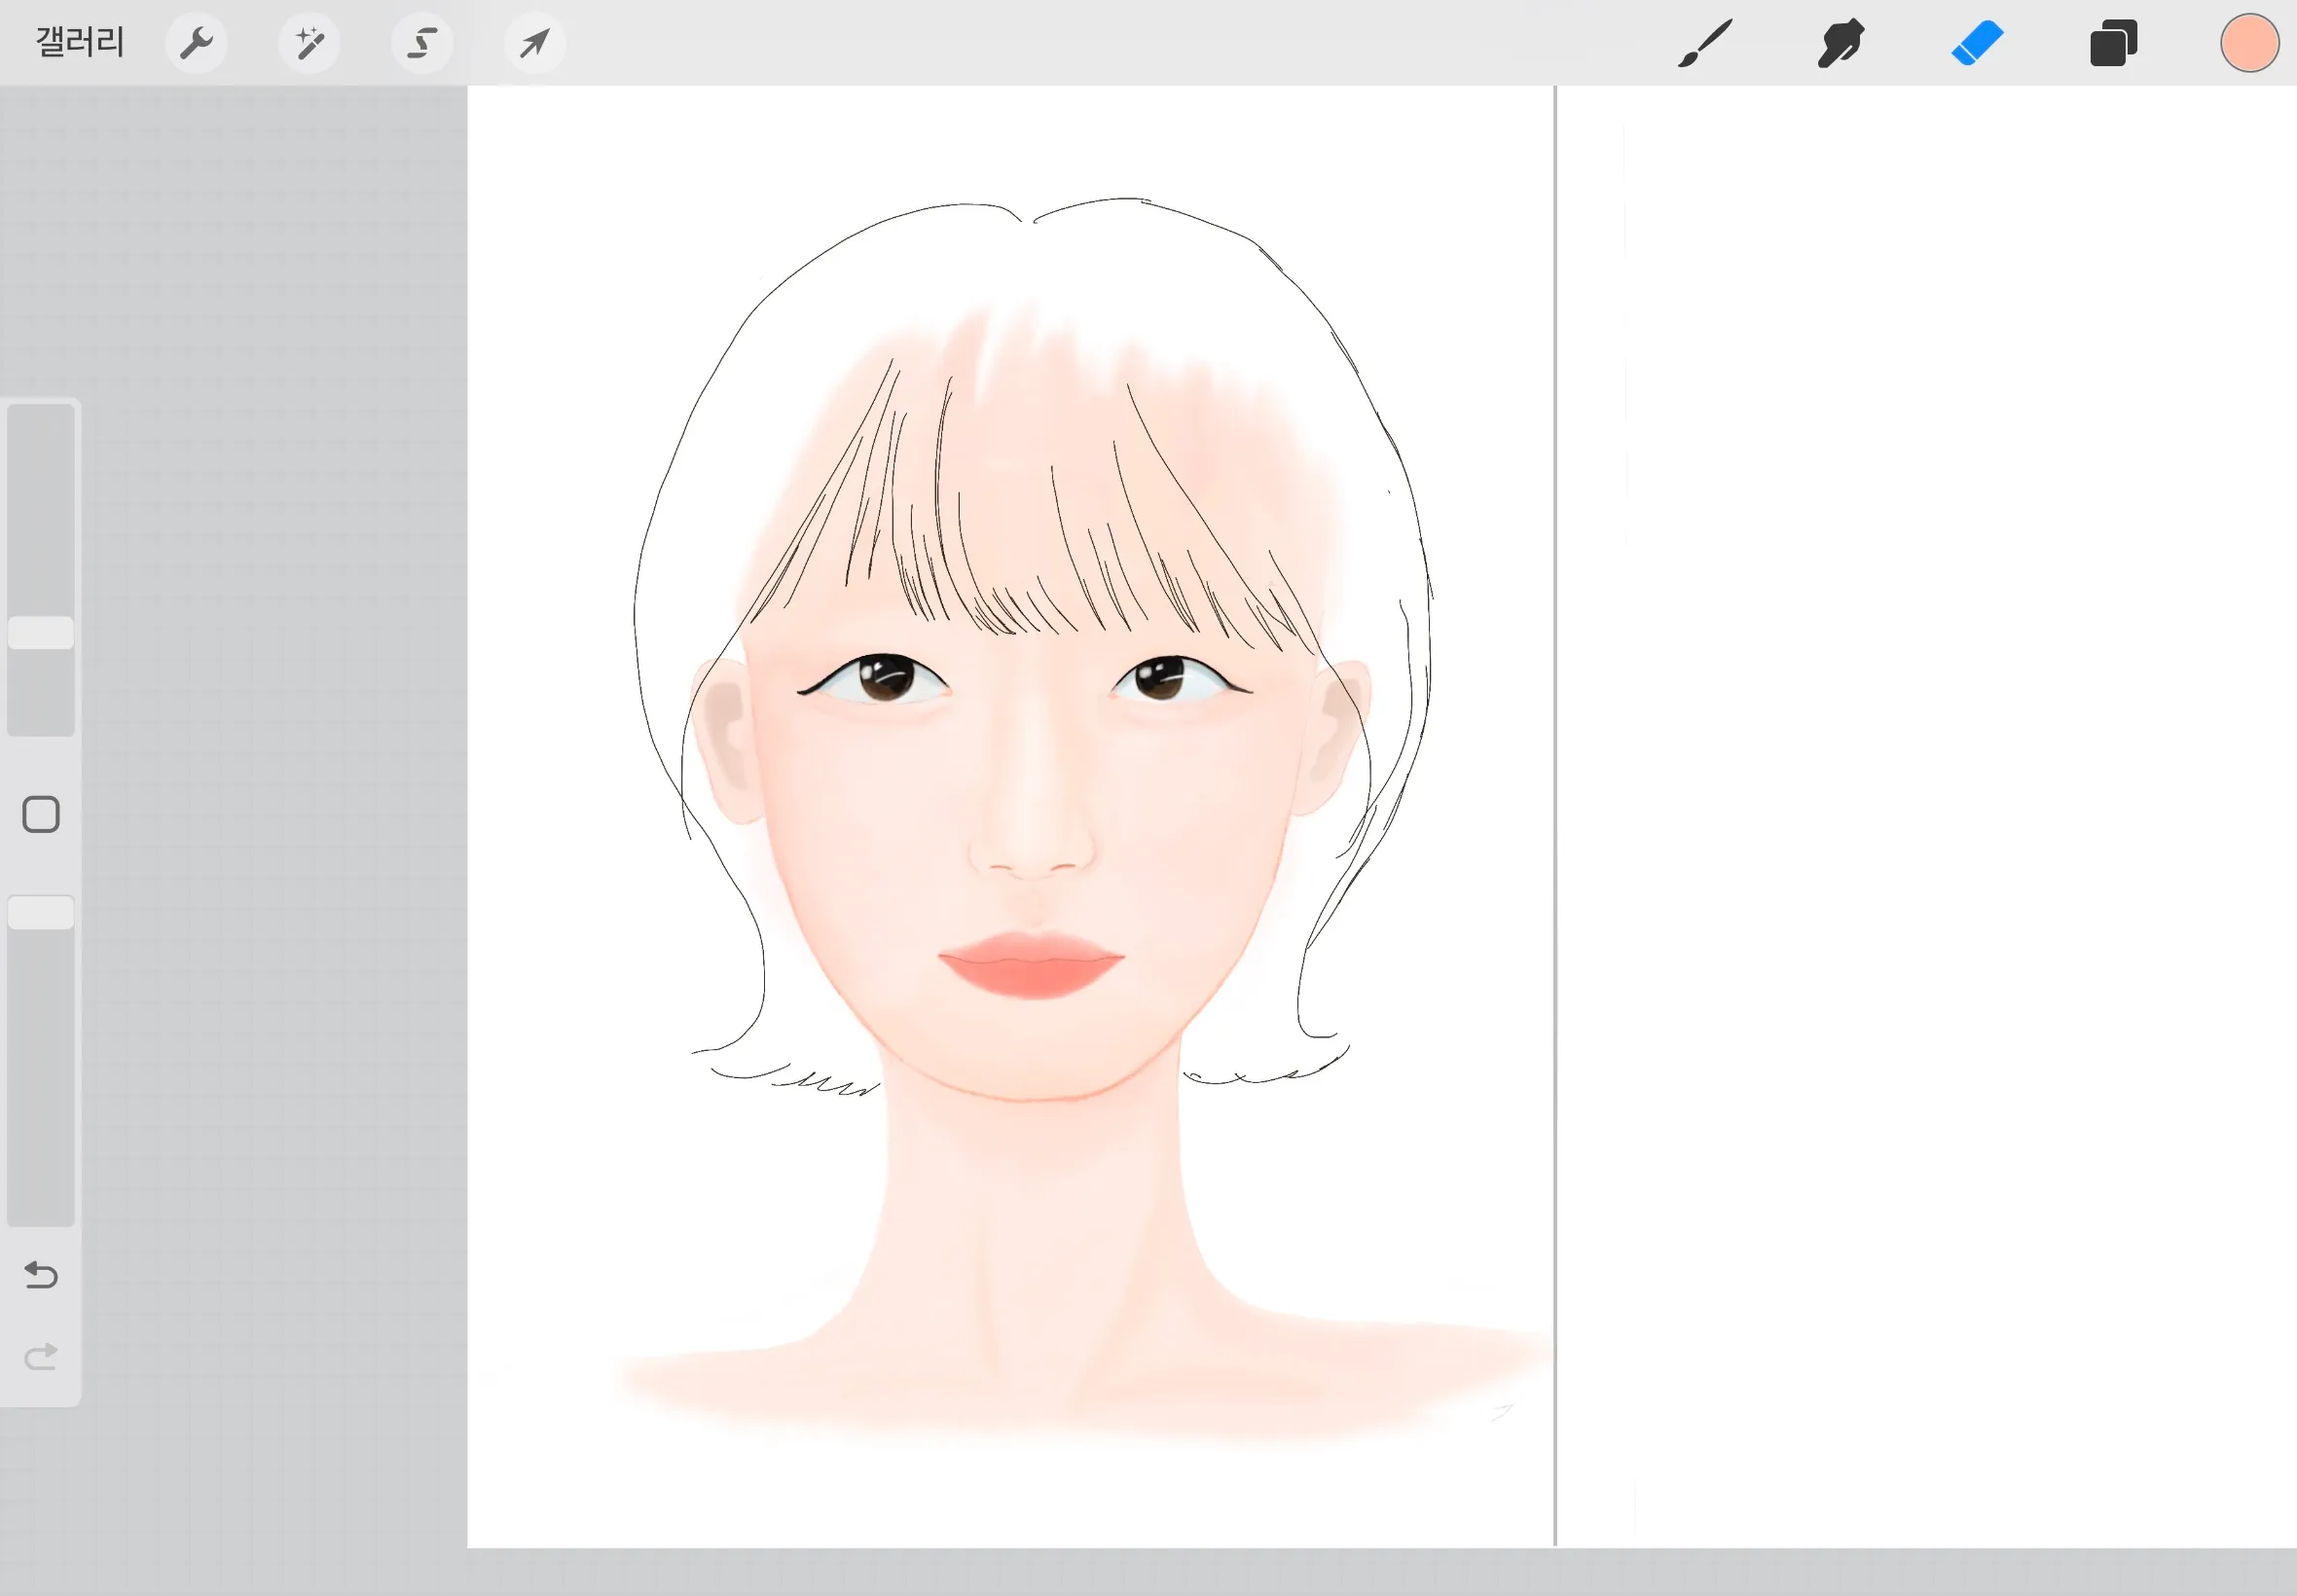Open the Adjustments magic wand menu
The height and width of the screenshot is (1596, 2297).
309,43
